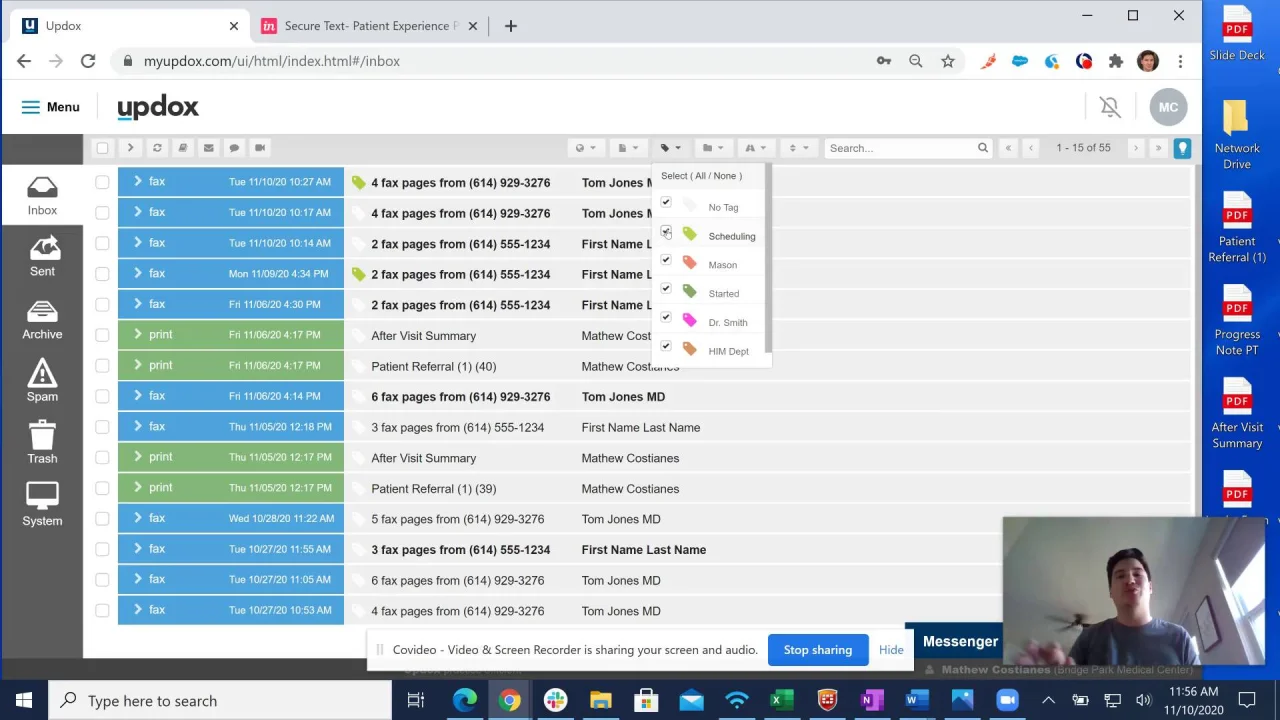The height and width of the screenshot is (720, 1280).
Task: Click the video camera toolbar icon
Action: pos(260,148)
